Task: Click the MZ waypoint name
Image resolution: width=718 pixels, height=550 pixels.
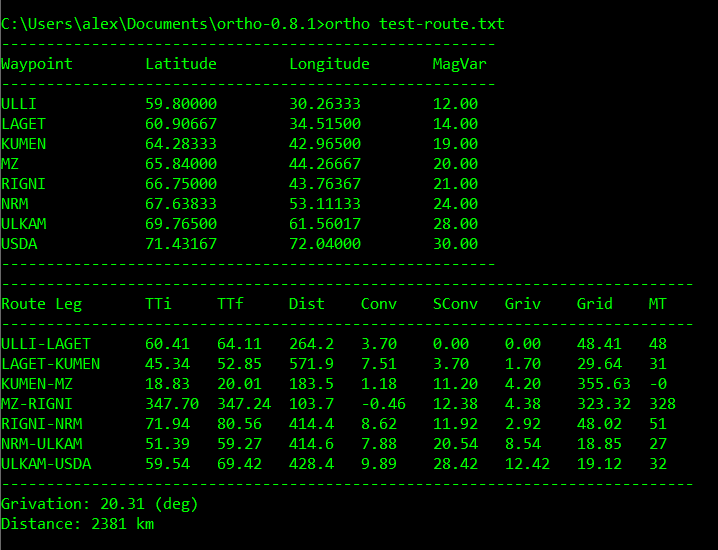Action: (x=10, y=164)
